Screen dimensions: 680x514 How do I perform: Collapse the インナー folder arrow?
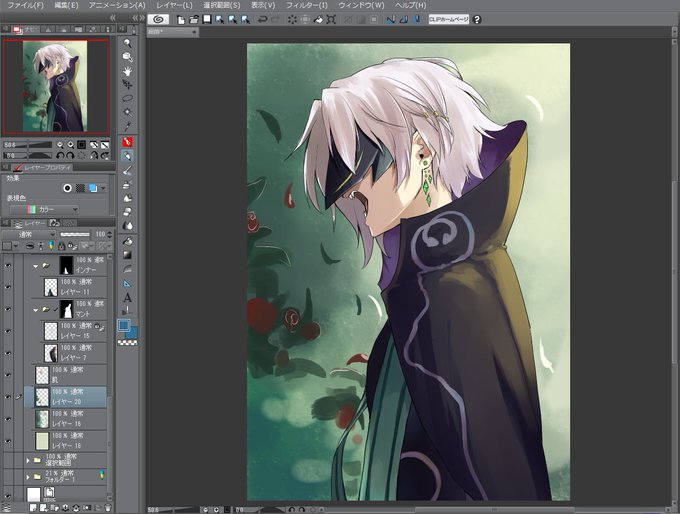[x=36, y=266]
